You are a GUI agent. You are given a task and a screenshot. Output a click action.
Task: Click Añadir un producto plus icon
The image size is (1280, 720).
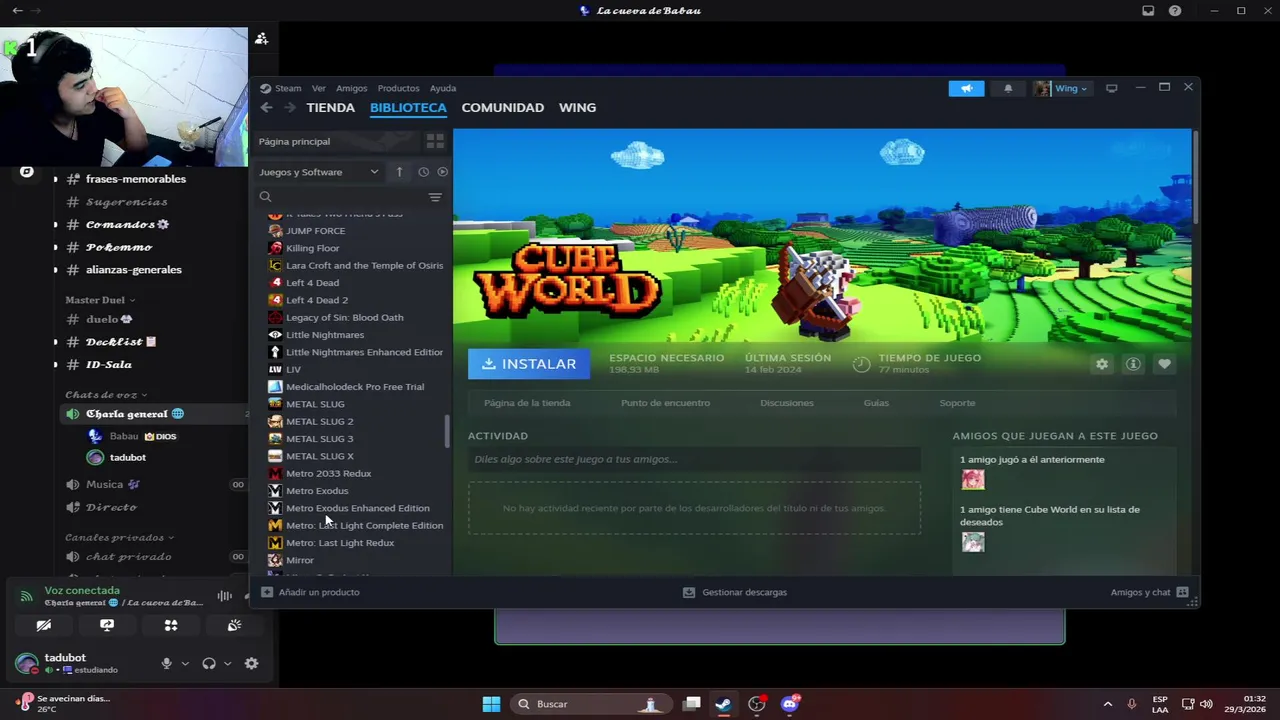coord(267,592)
